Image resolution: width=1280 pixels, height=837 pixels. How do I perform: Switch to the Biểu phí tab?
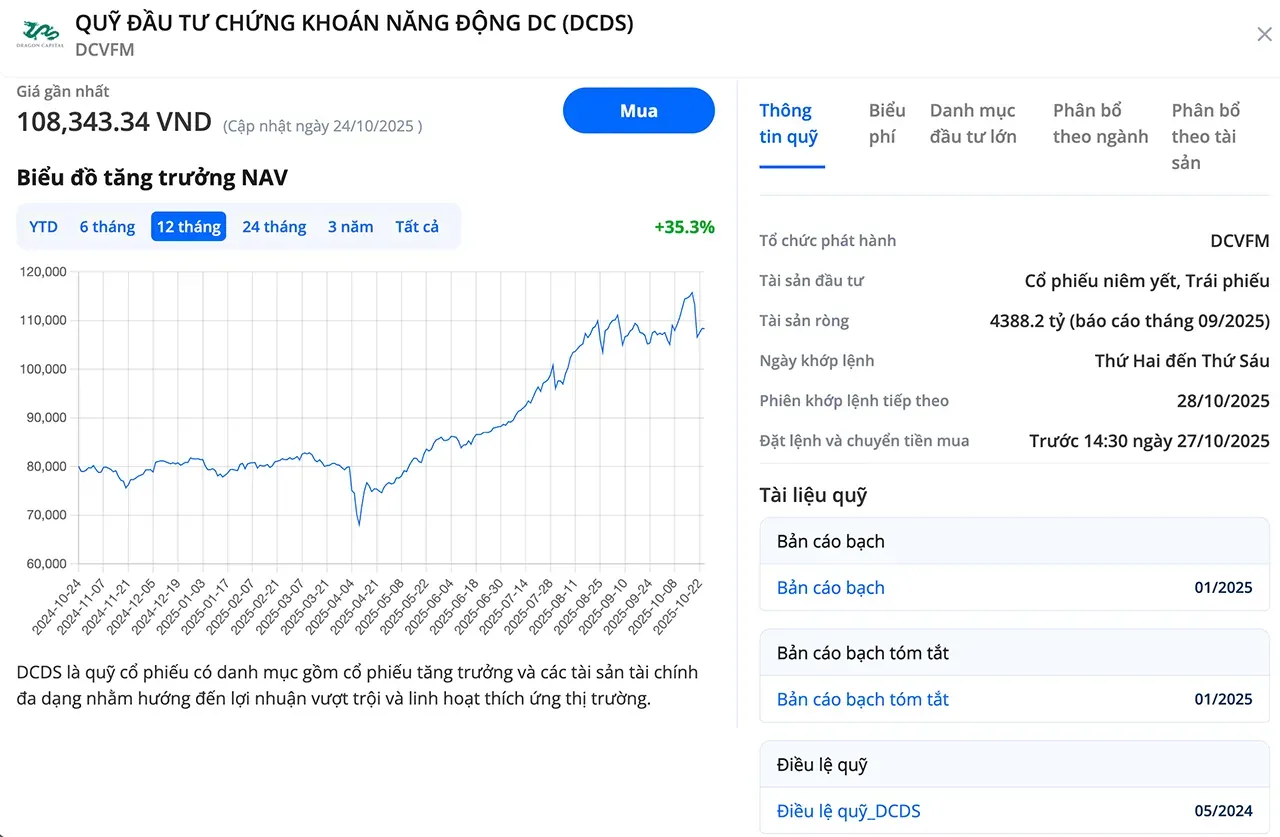[886, 123]
